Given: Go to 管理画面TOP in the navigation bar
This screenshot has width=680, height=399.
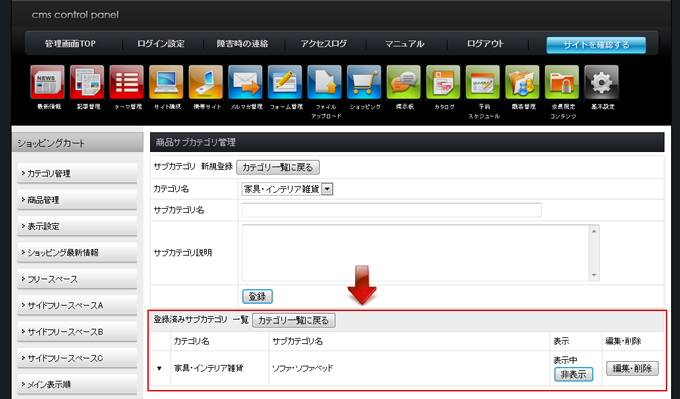Looking at the screenshot, I should tap(70, 44).
